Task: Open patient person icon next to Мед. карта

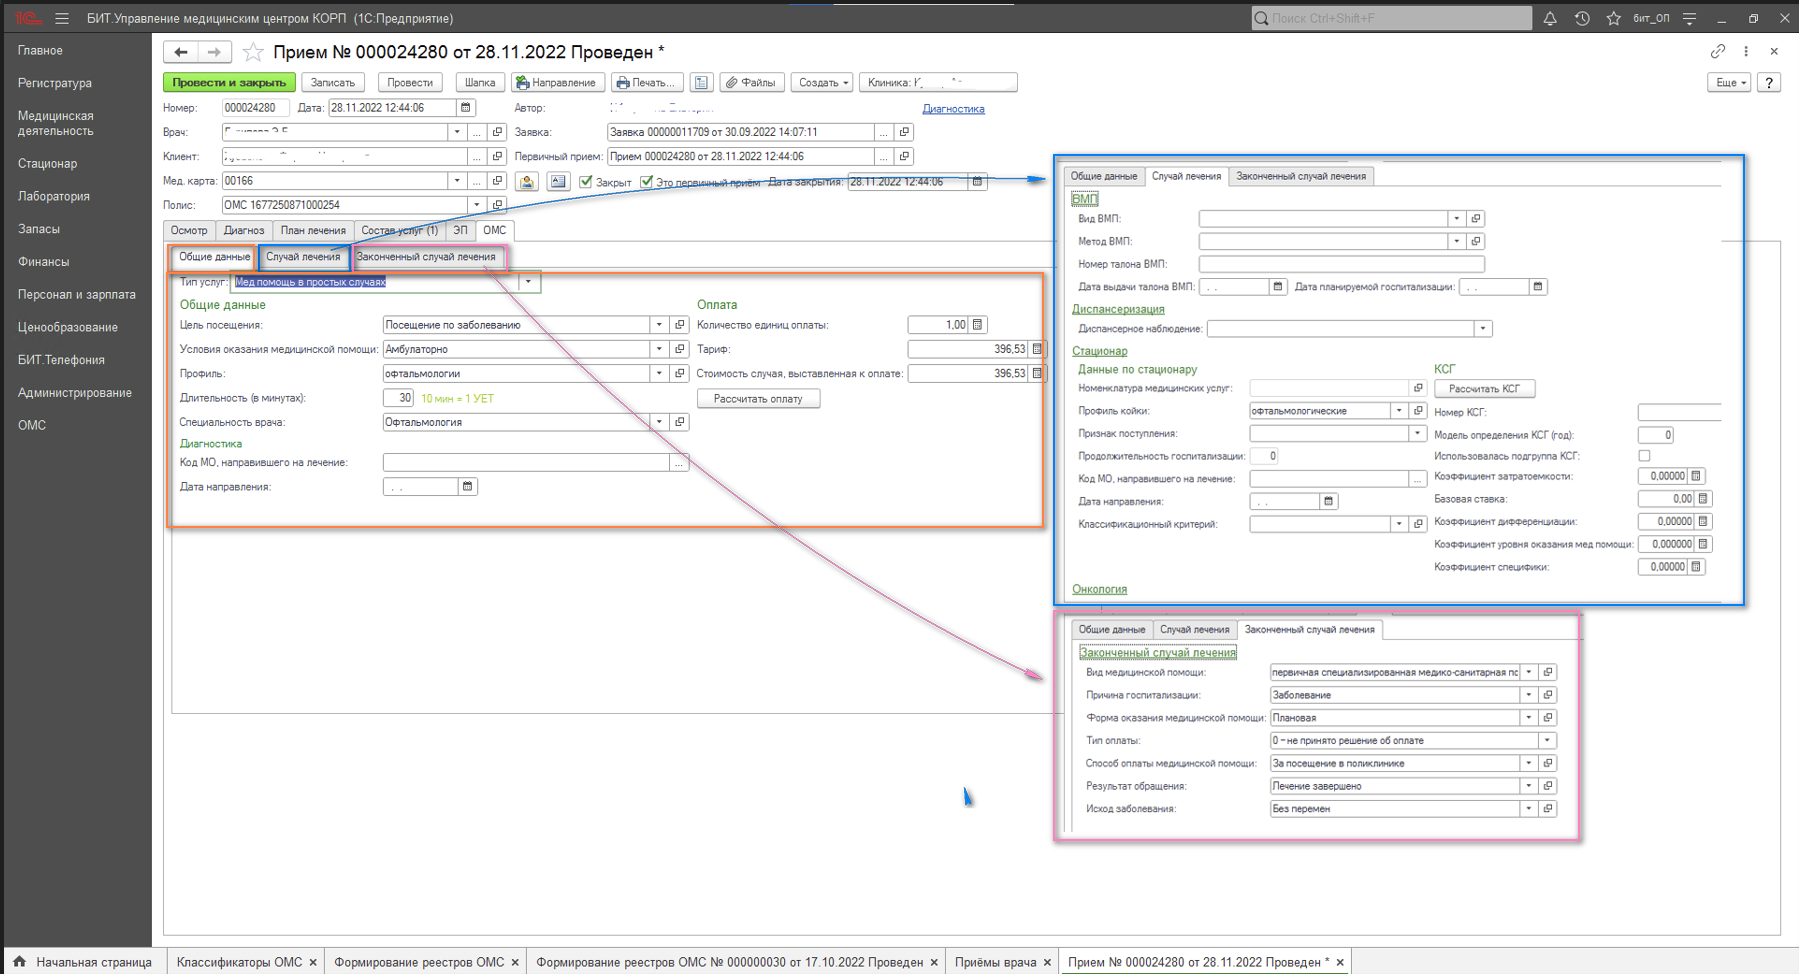Action: pyautogui.click(x=527, y=181)
